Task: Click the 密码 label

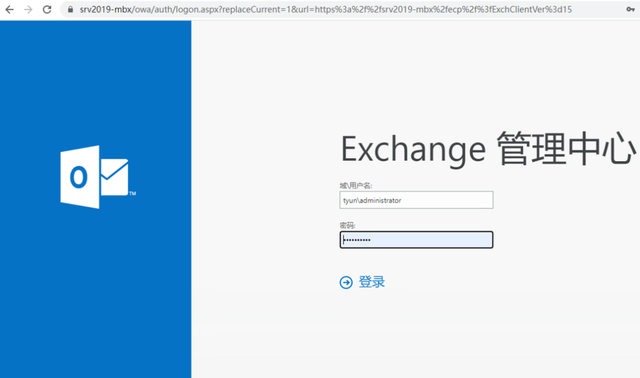Action: coord(347,225)
